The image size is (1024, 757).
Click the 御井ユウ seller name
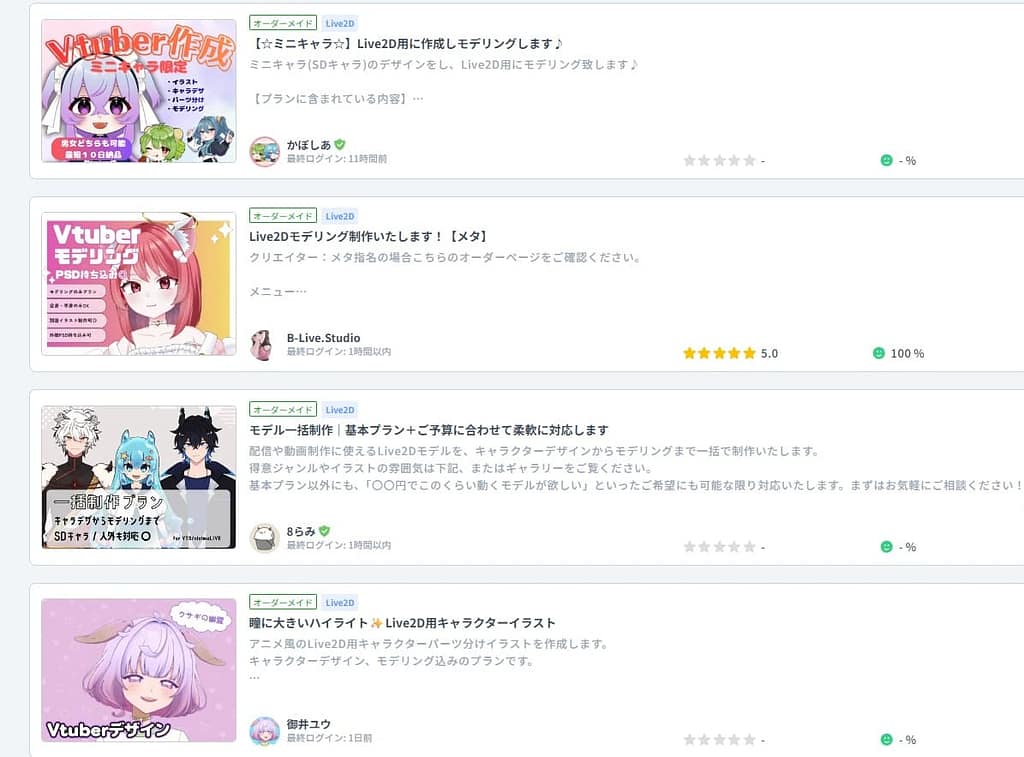click(308, 724)
